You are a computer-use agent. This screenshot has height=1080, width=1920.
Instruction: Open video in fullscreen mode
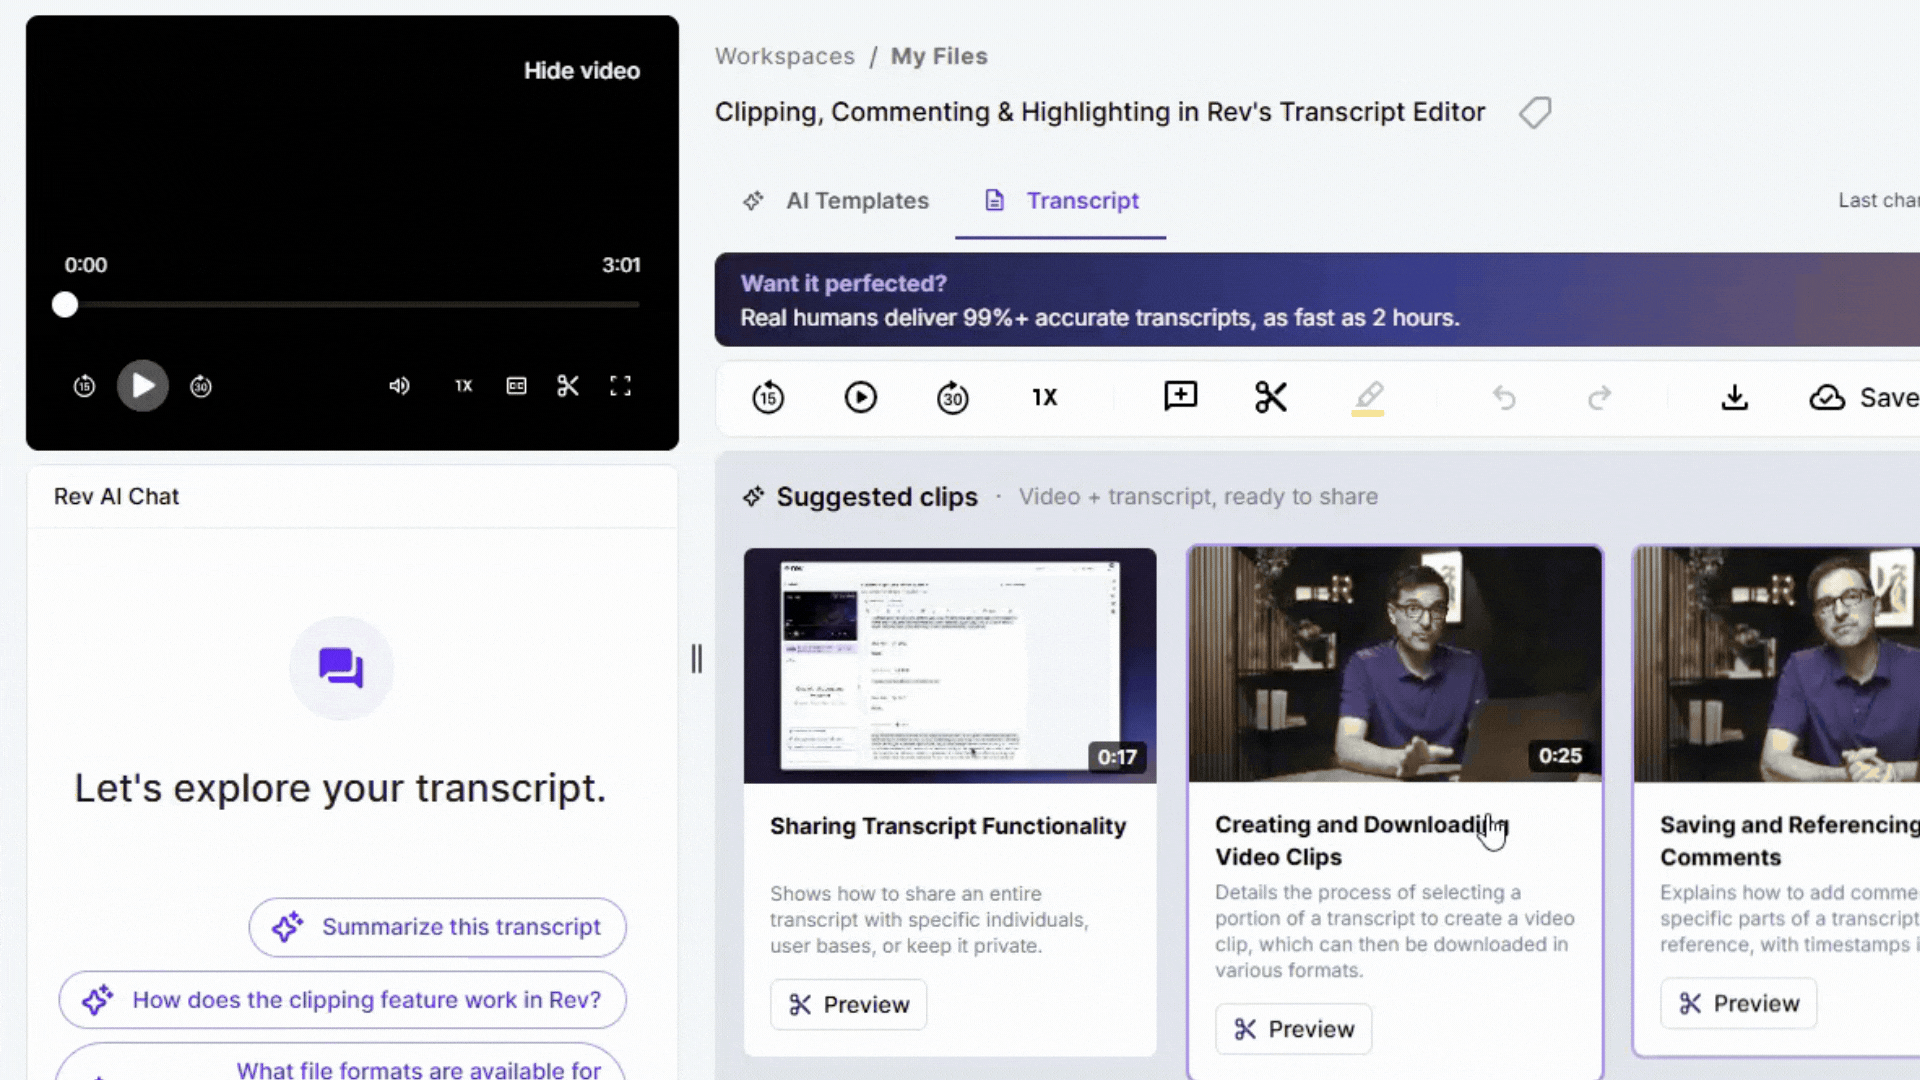620,386
